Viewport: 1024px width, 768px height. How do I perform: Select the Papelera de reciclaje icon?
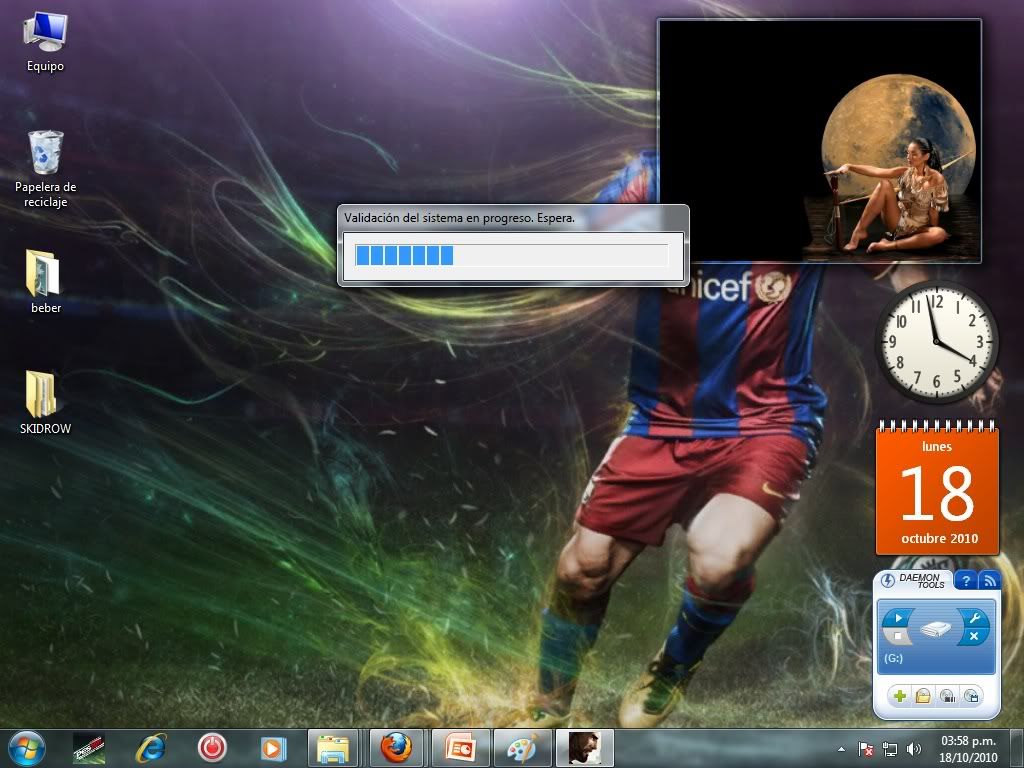pyautogui.click(x=46, y=168)
